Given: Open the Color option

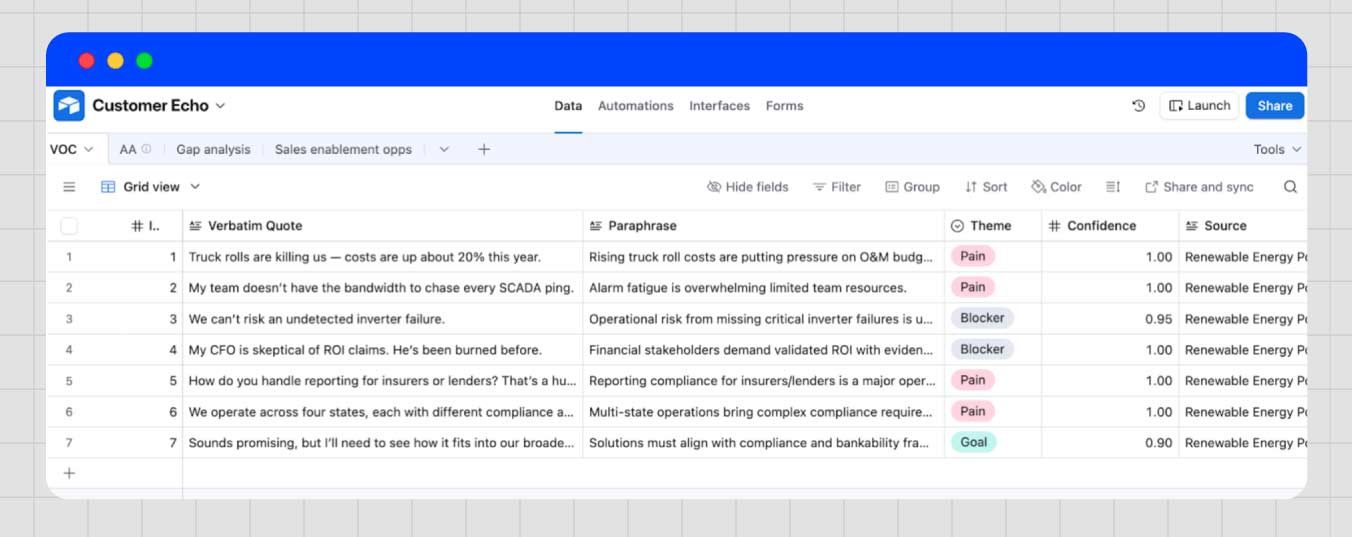Looking at the screenshot, I should pos(1056,187).
